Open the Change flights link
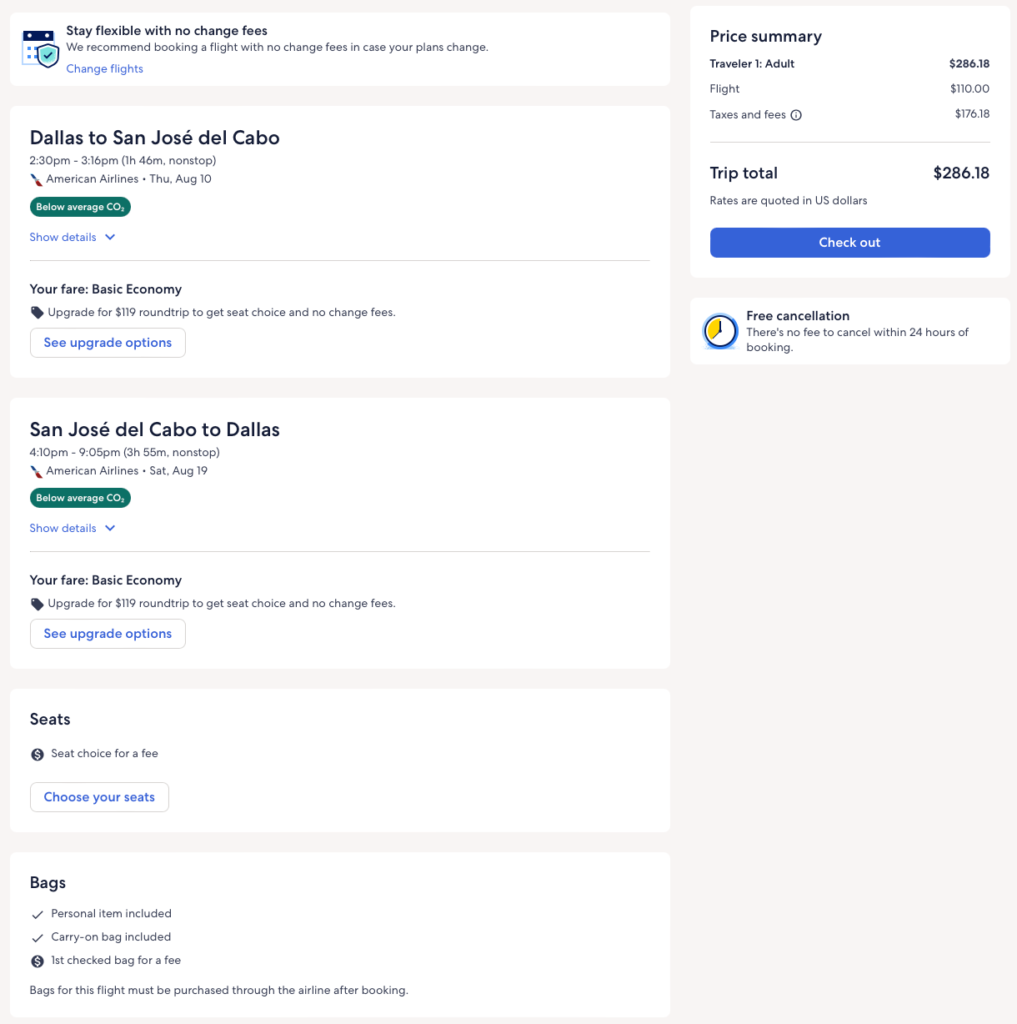 click(x=105, y=69)
